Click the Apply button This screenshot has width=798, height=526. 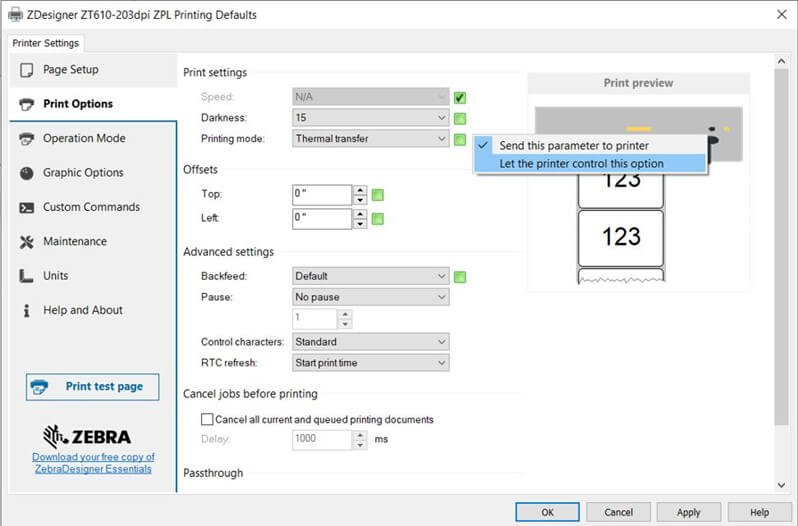[x=689, y=512]
